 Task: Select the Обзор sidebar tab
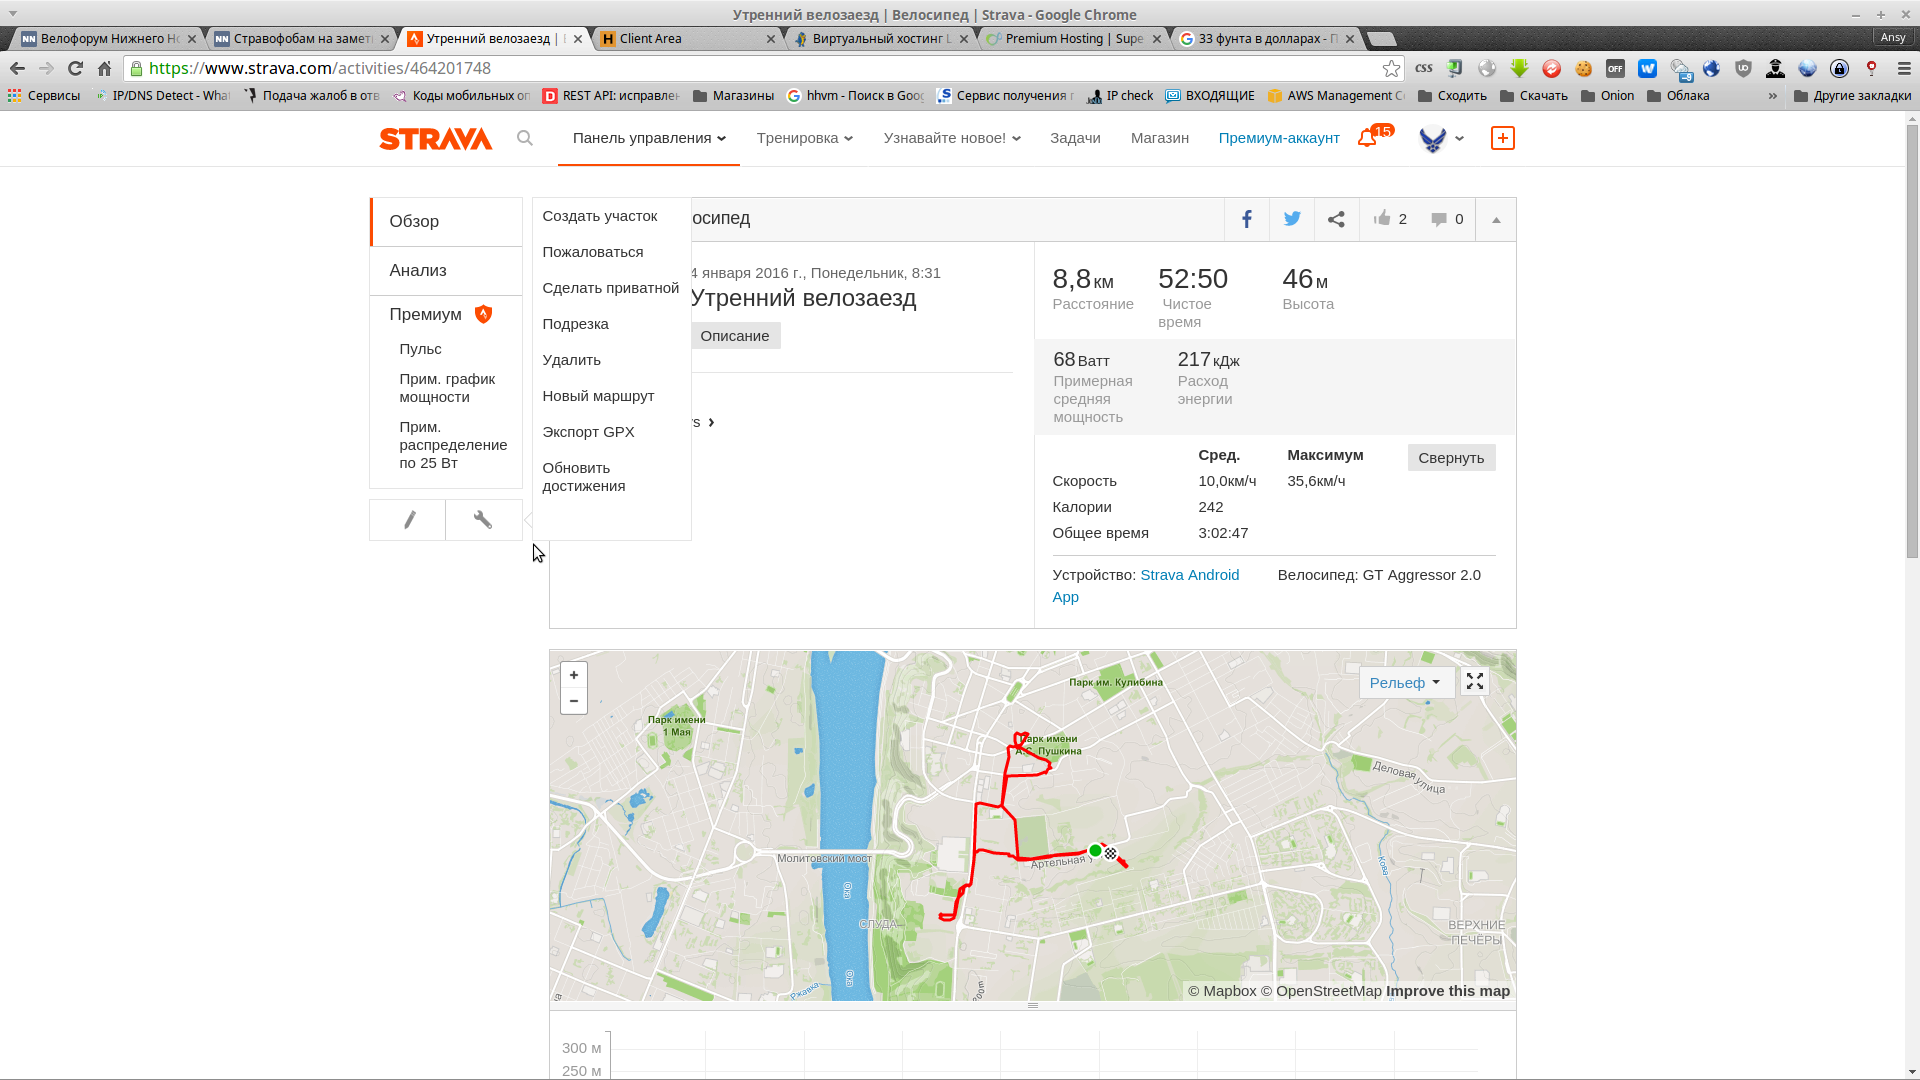pos(446,222)
